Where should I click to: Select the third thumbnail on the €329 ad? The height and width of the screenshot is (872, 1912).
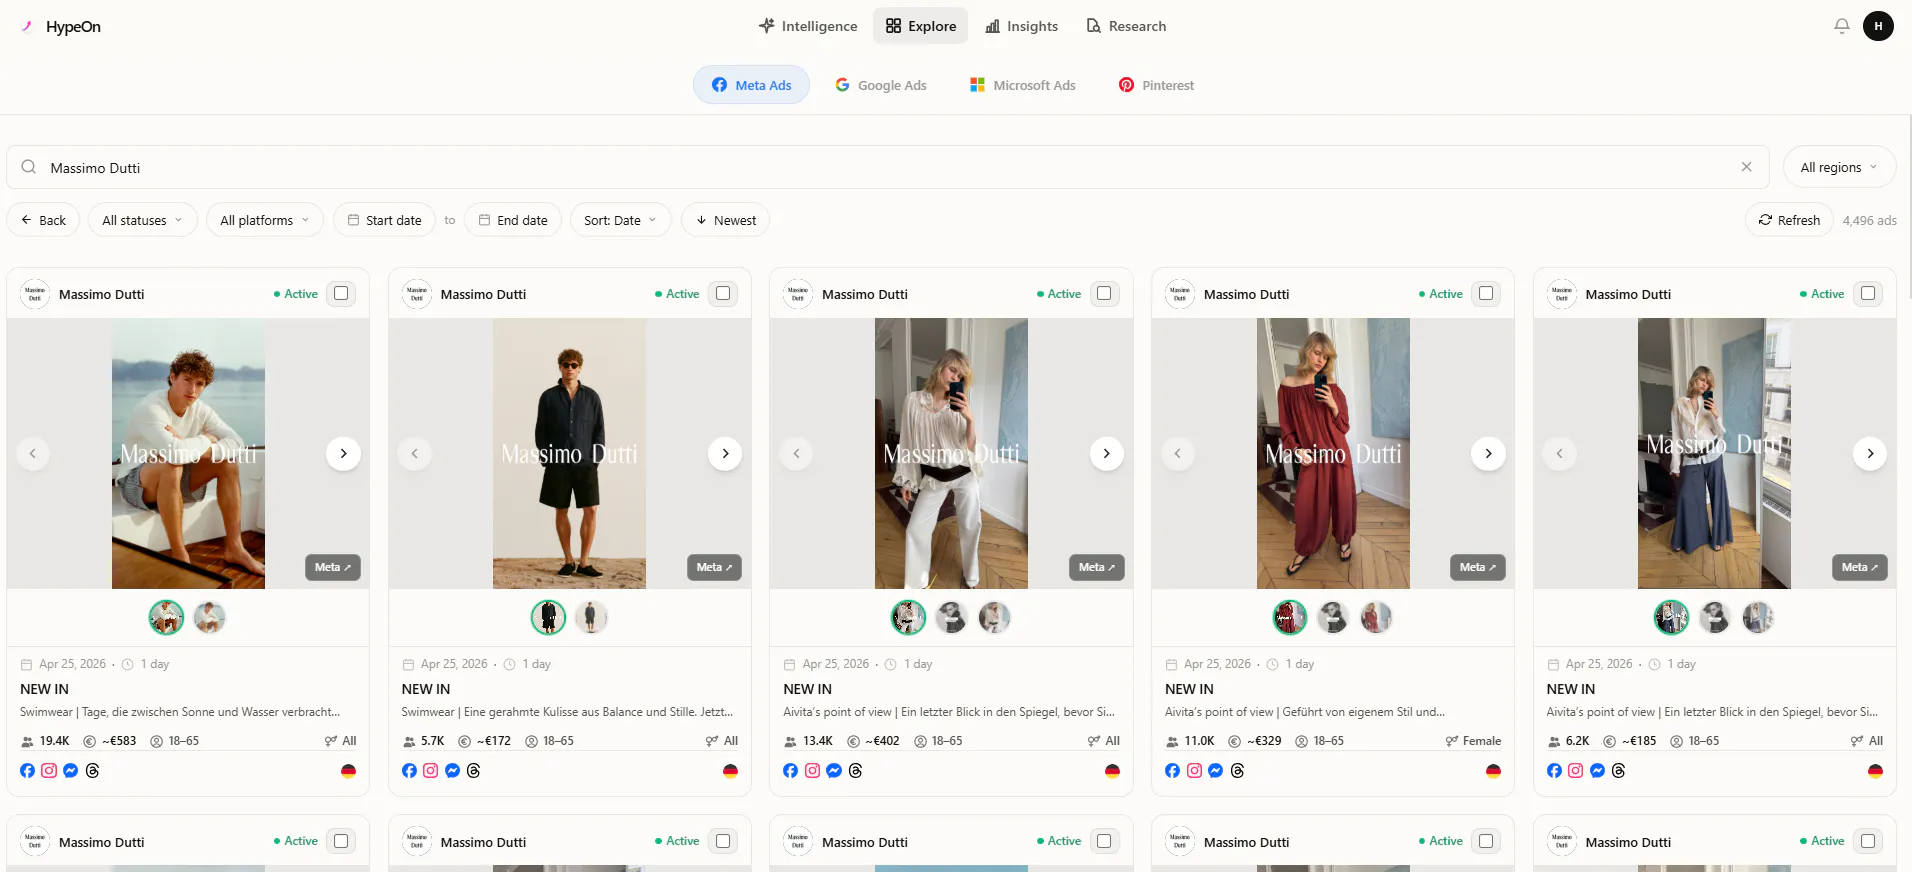pos(1376,618)
